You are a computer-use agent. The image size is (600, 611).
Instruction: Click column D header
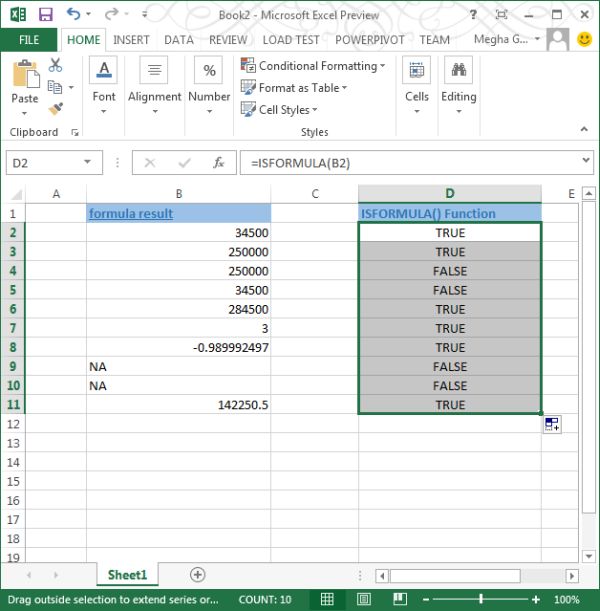coord(450,193)
